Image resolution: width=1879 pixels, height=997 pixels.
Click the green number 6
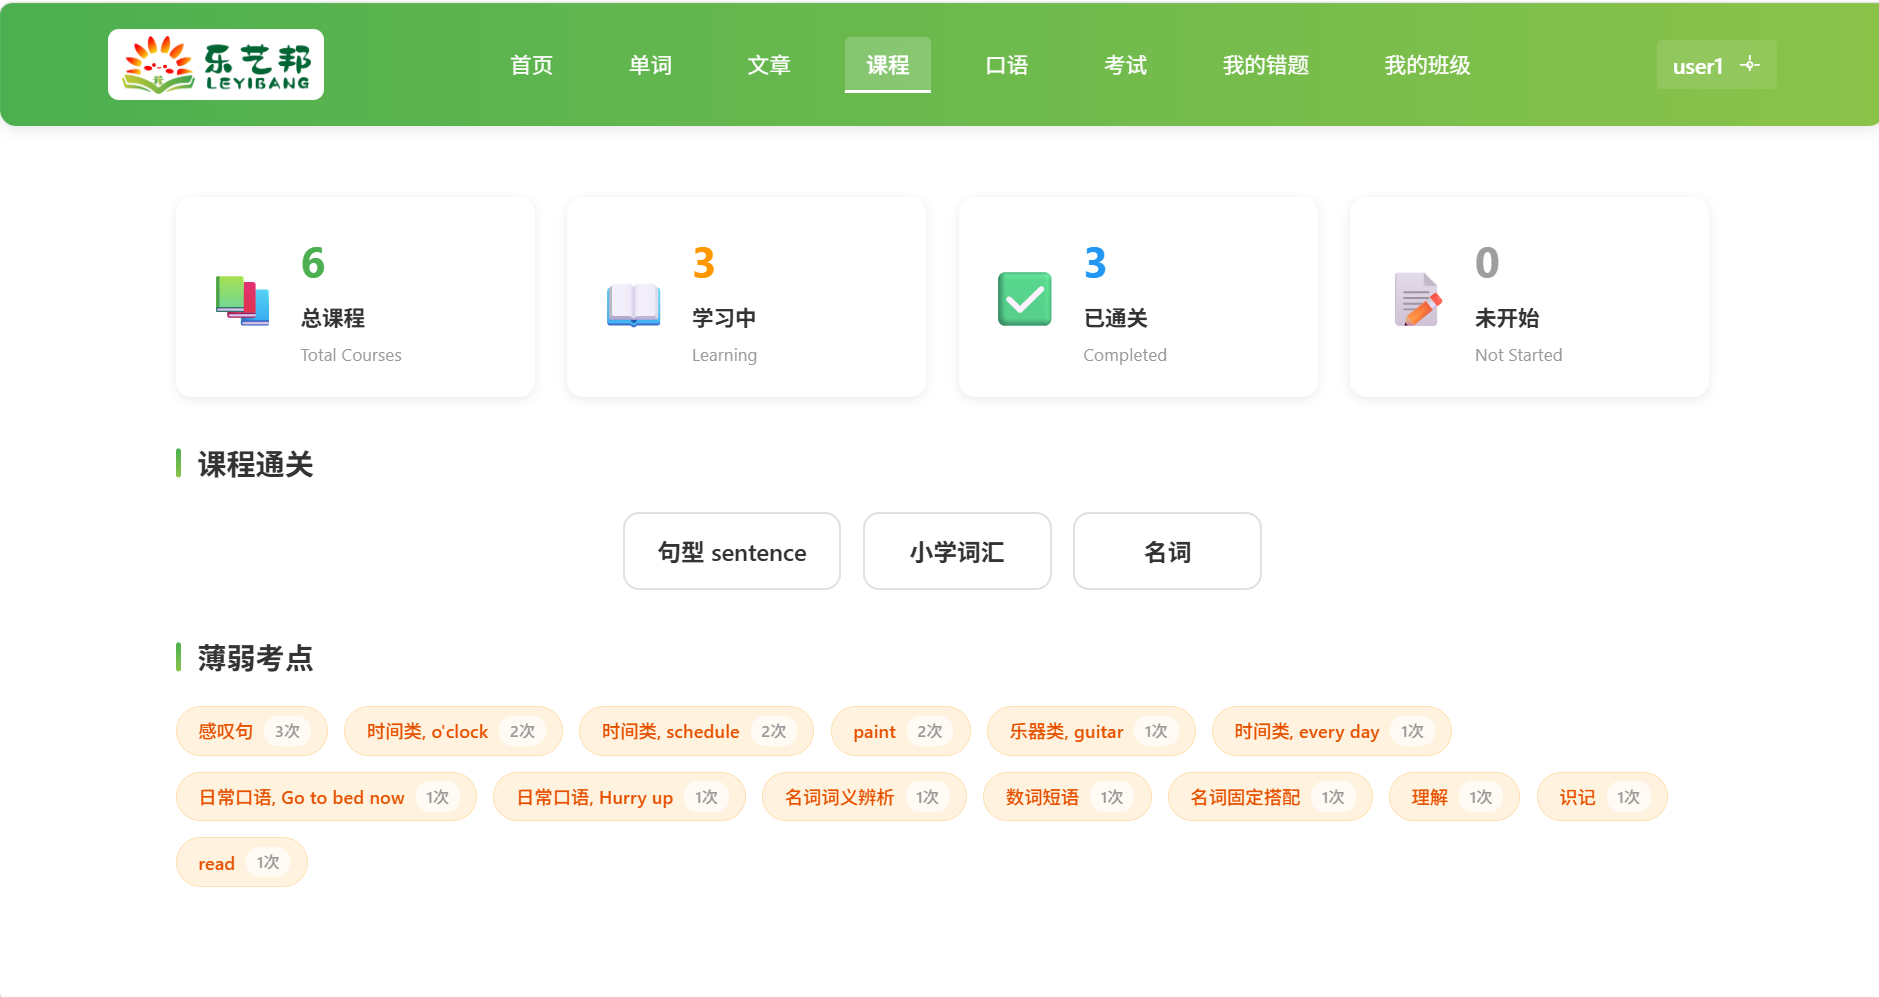click(x=313, y=263)
